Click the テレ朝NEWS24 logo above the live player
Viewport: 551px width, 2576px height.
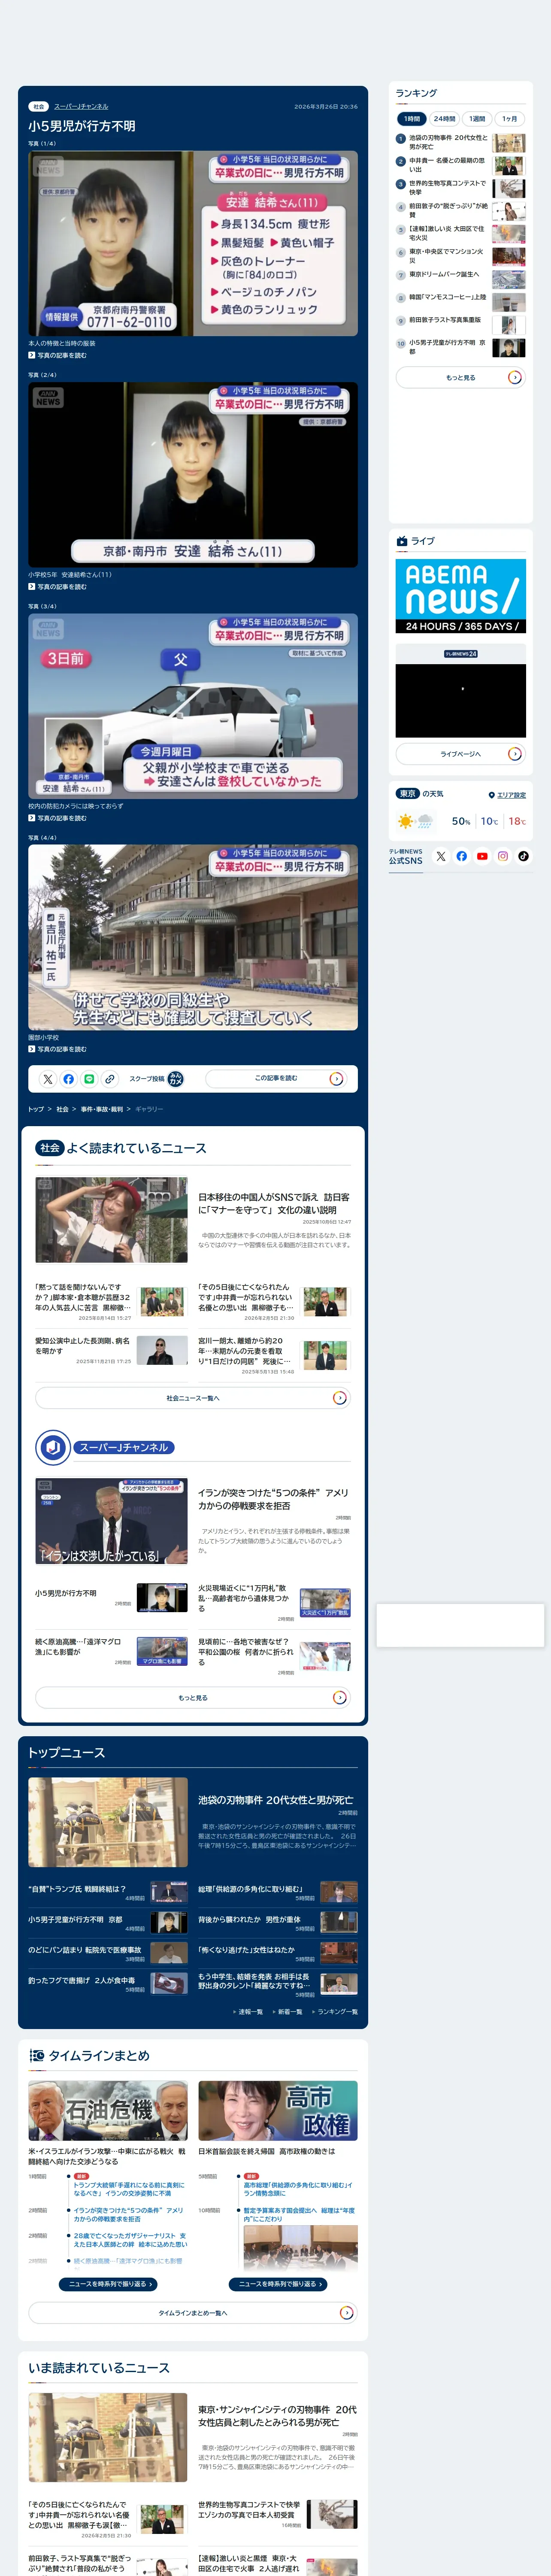coord(461,654)
